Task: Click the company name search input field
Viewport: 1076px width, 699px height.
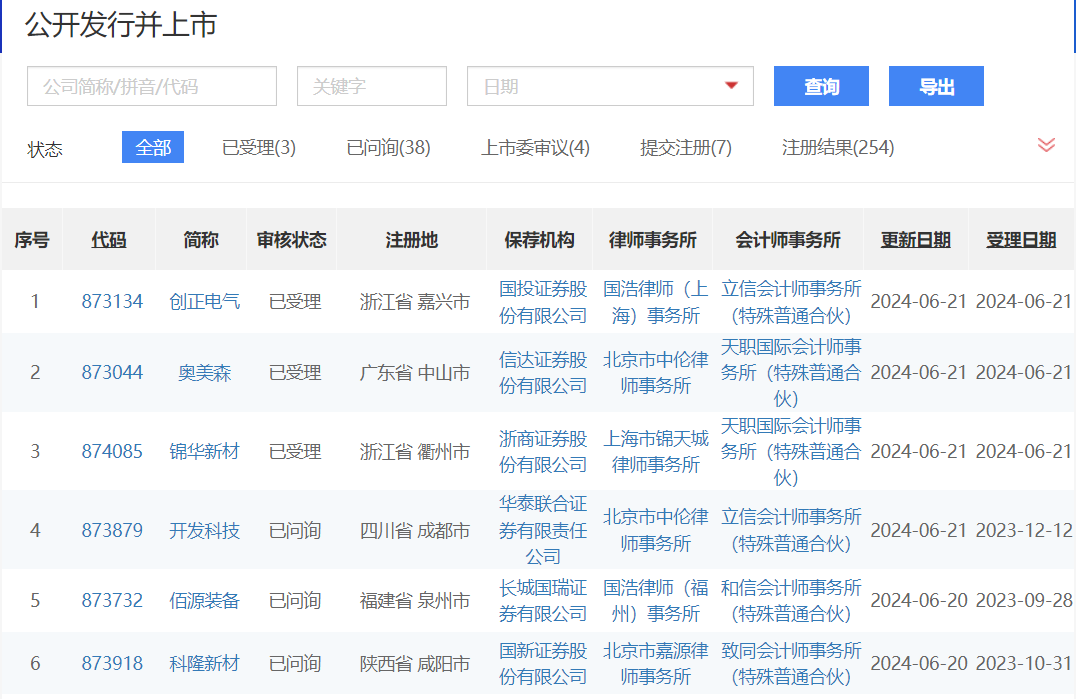Action: click(151, 86)
